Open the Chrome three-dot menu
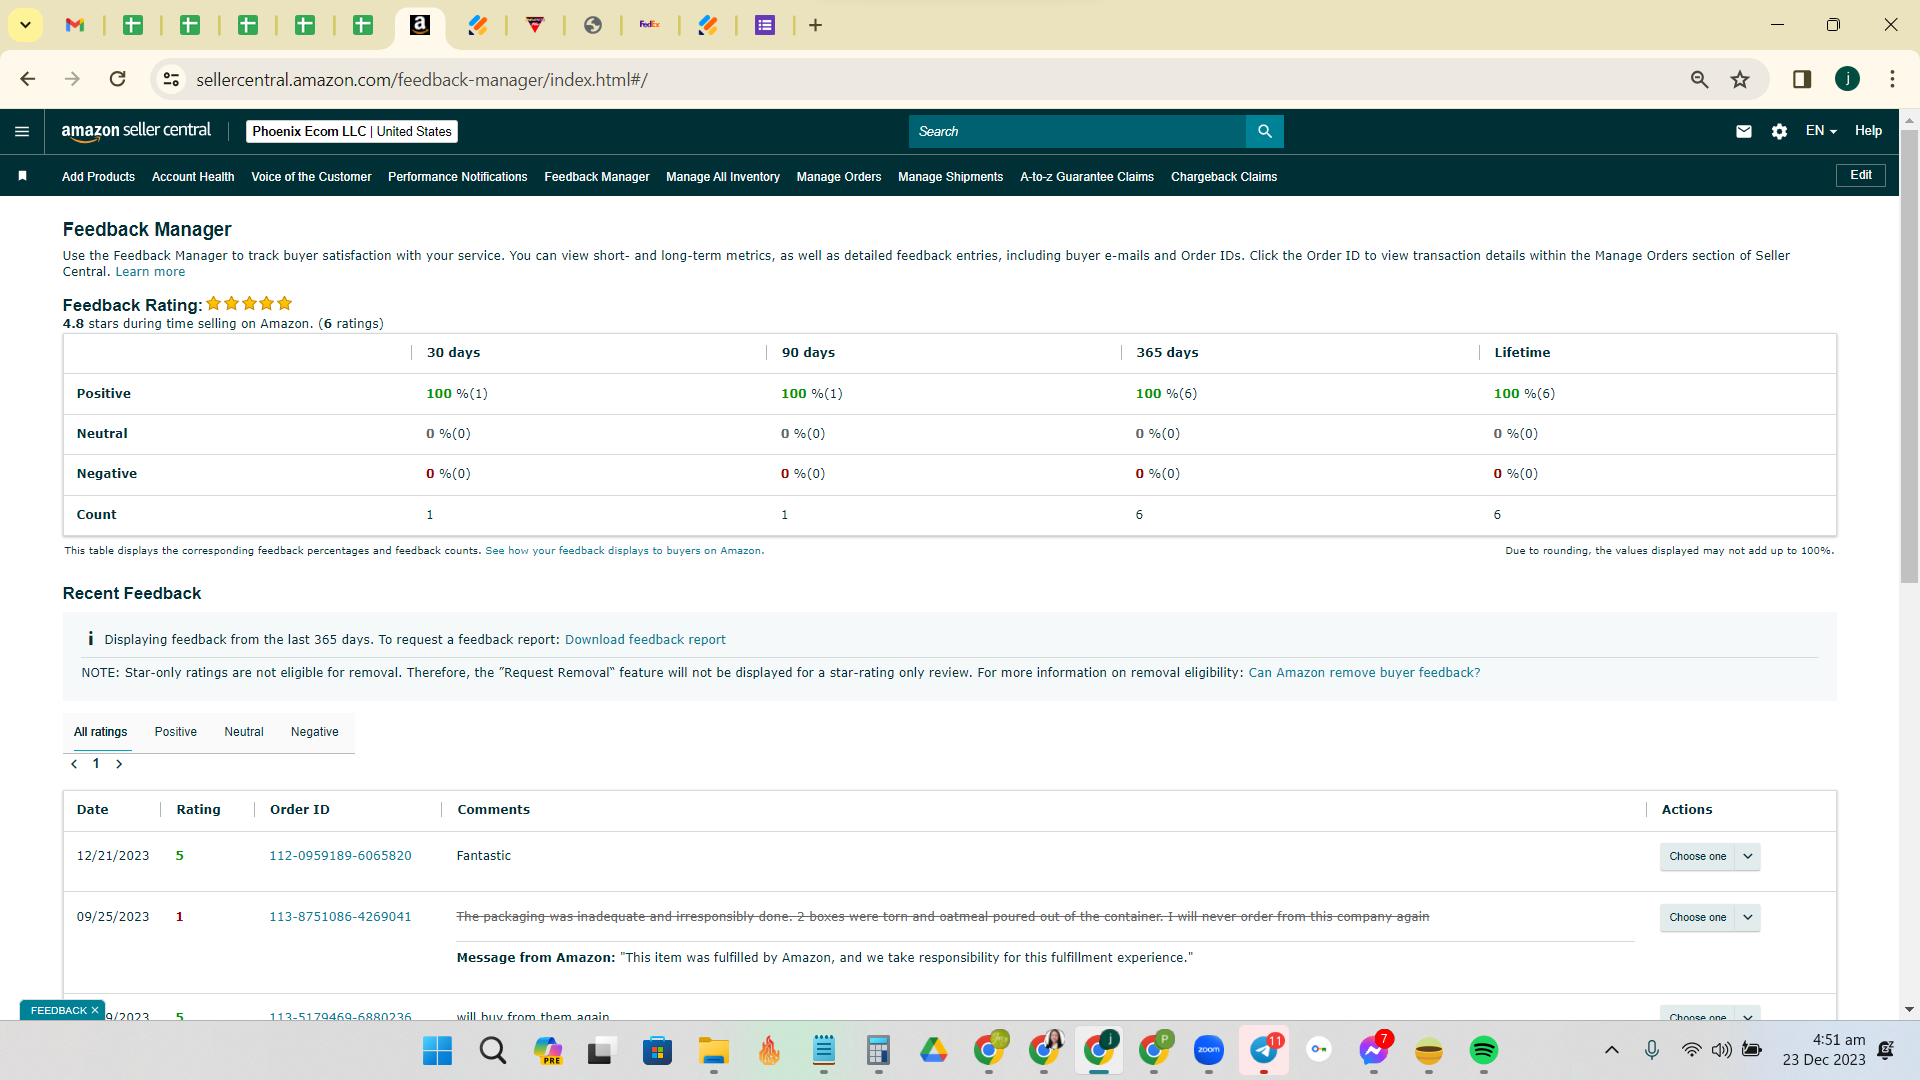1920x1080 pixels. coord(1892,79)
